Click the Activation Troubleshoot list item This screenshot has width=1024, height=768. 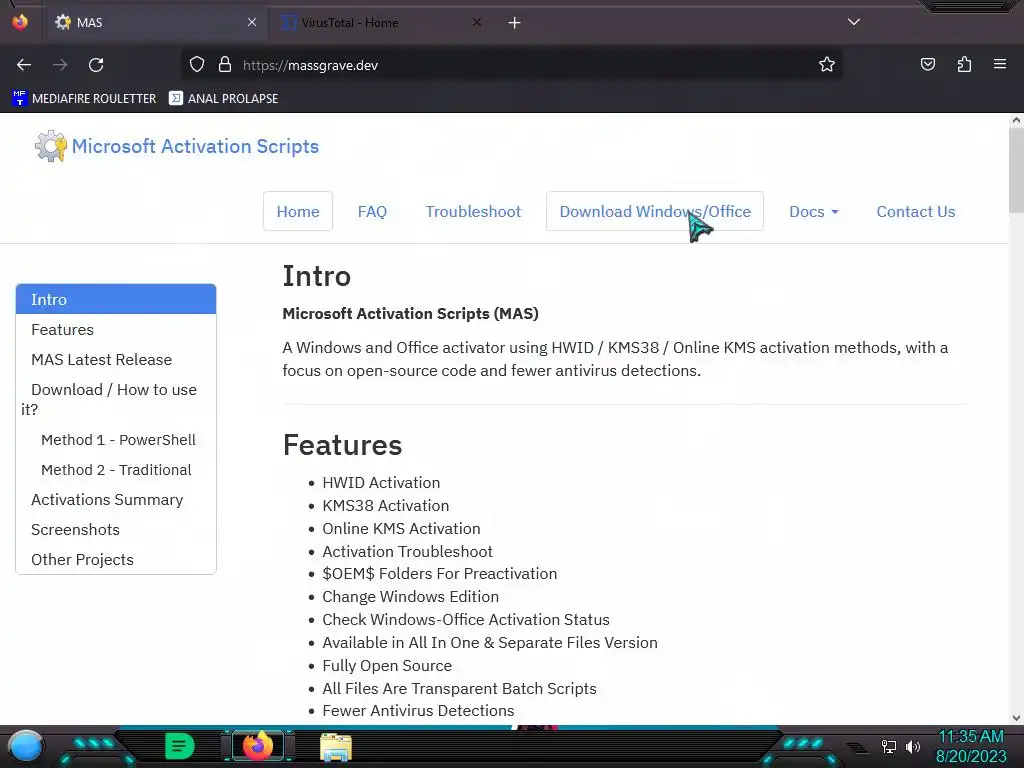tap(408, 551)
